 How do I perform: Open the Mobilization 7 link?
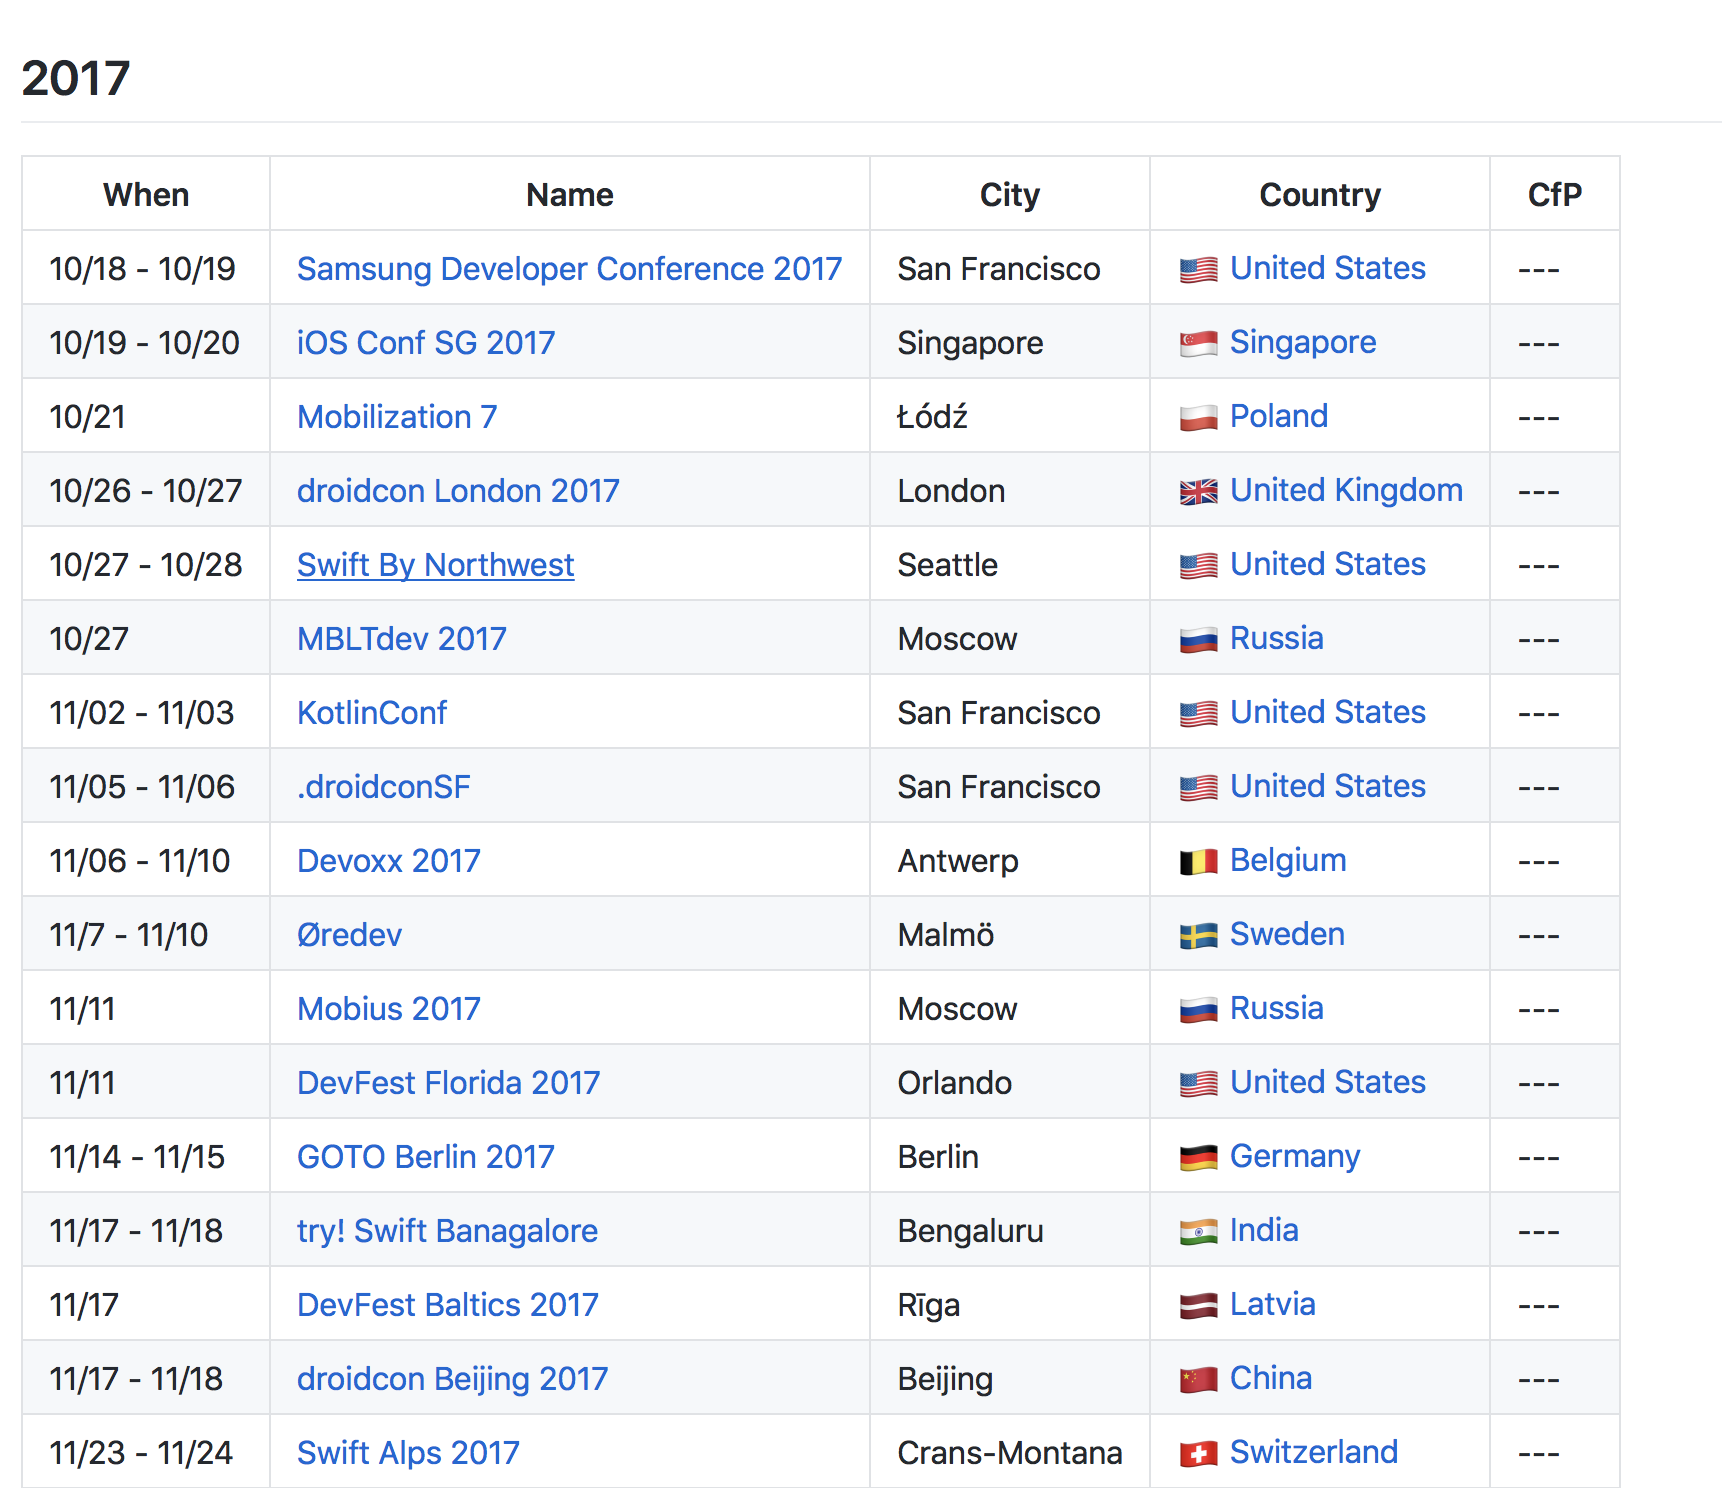[x=396, y=416]
